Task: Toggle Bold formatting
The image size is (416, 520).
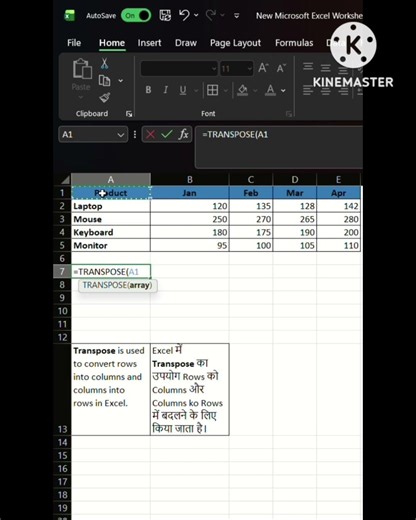Action: [x=148, y=90]
